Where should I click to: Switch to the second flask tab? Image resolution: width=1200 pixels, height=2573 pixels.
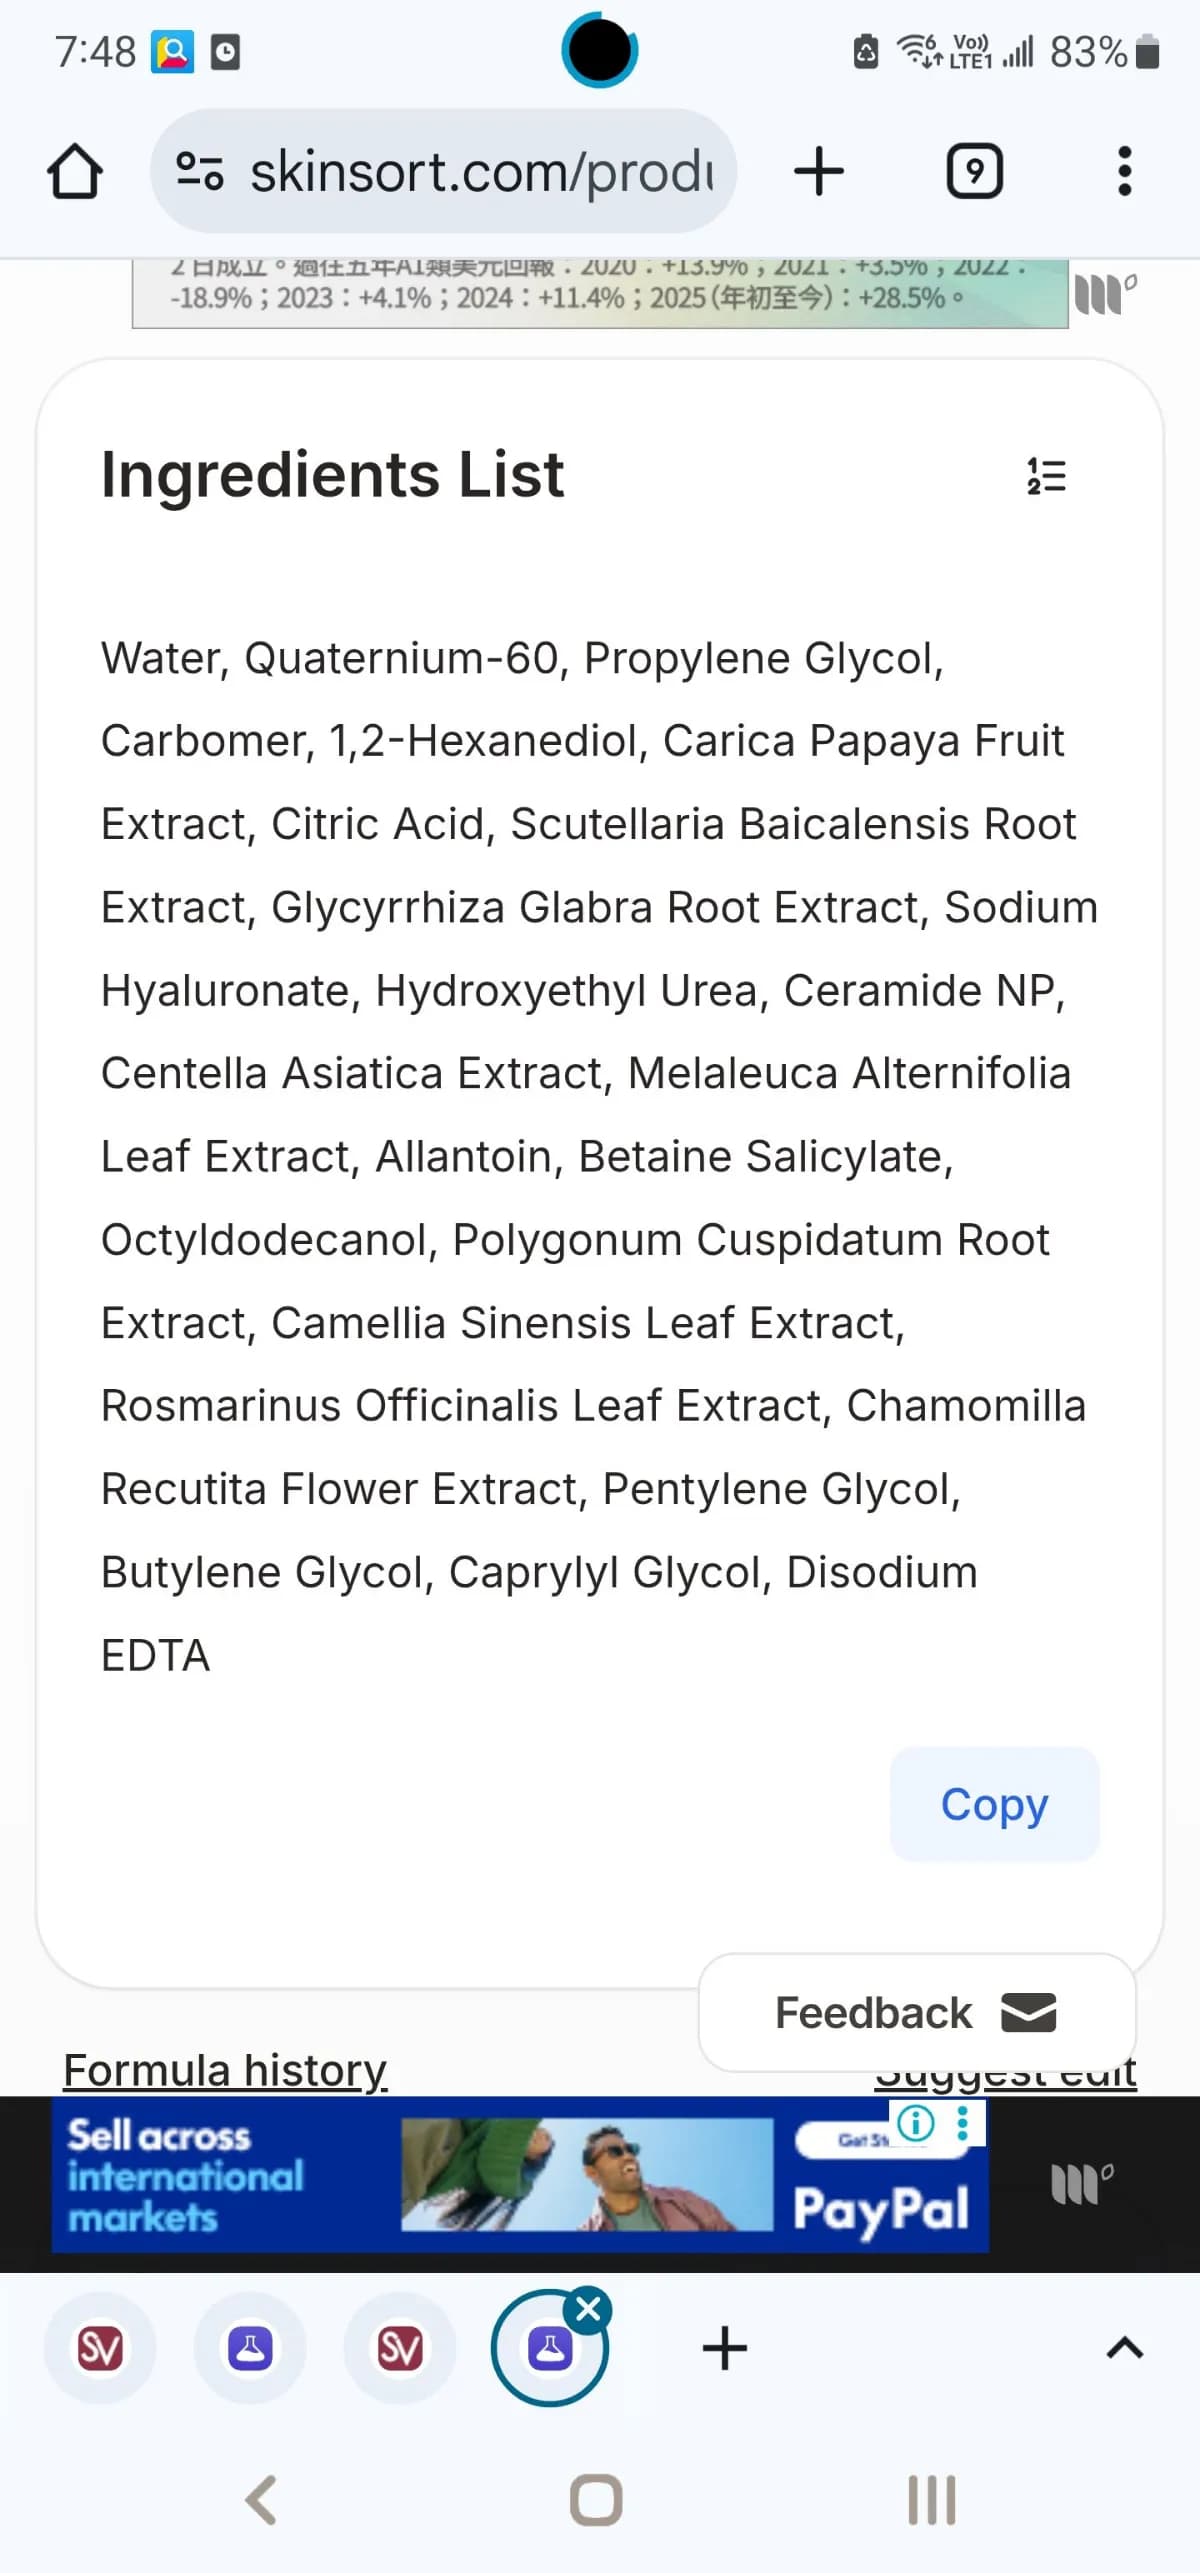pos(250,2348)
